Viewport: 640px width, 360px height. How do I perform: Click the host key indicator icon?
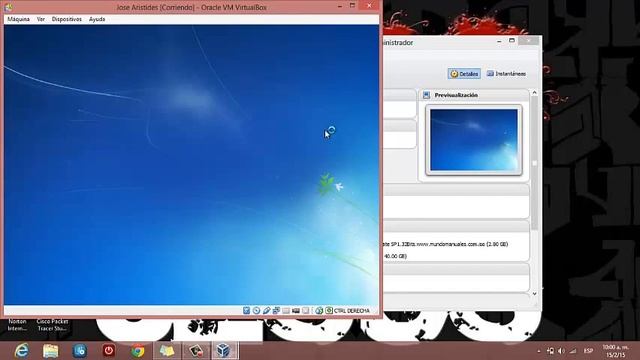point(329,311)
